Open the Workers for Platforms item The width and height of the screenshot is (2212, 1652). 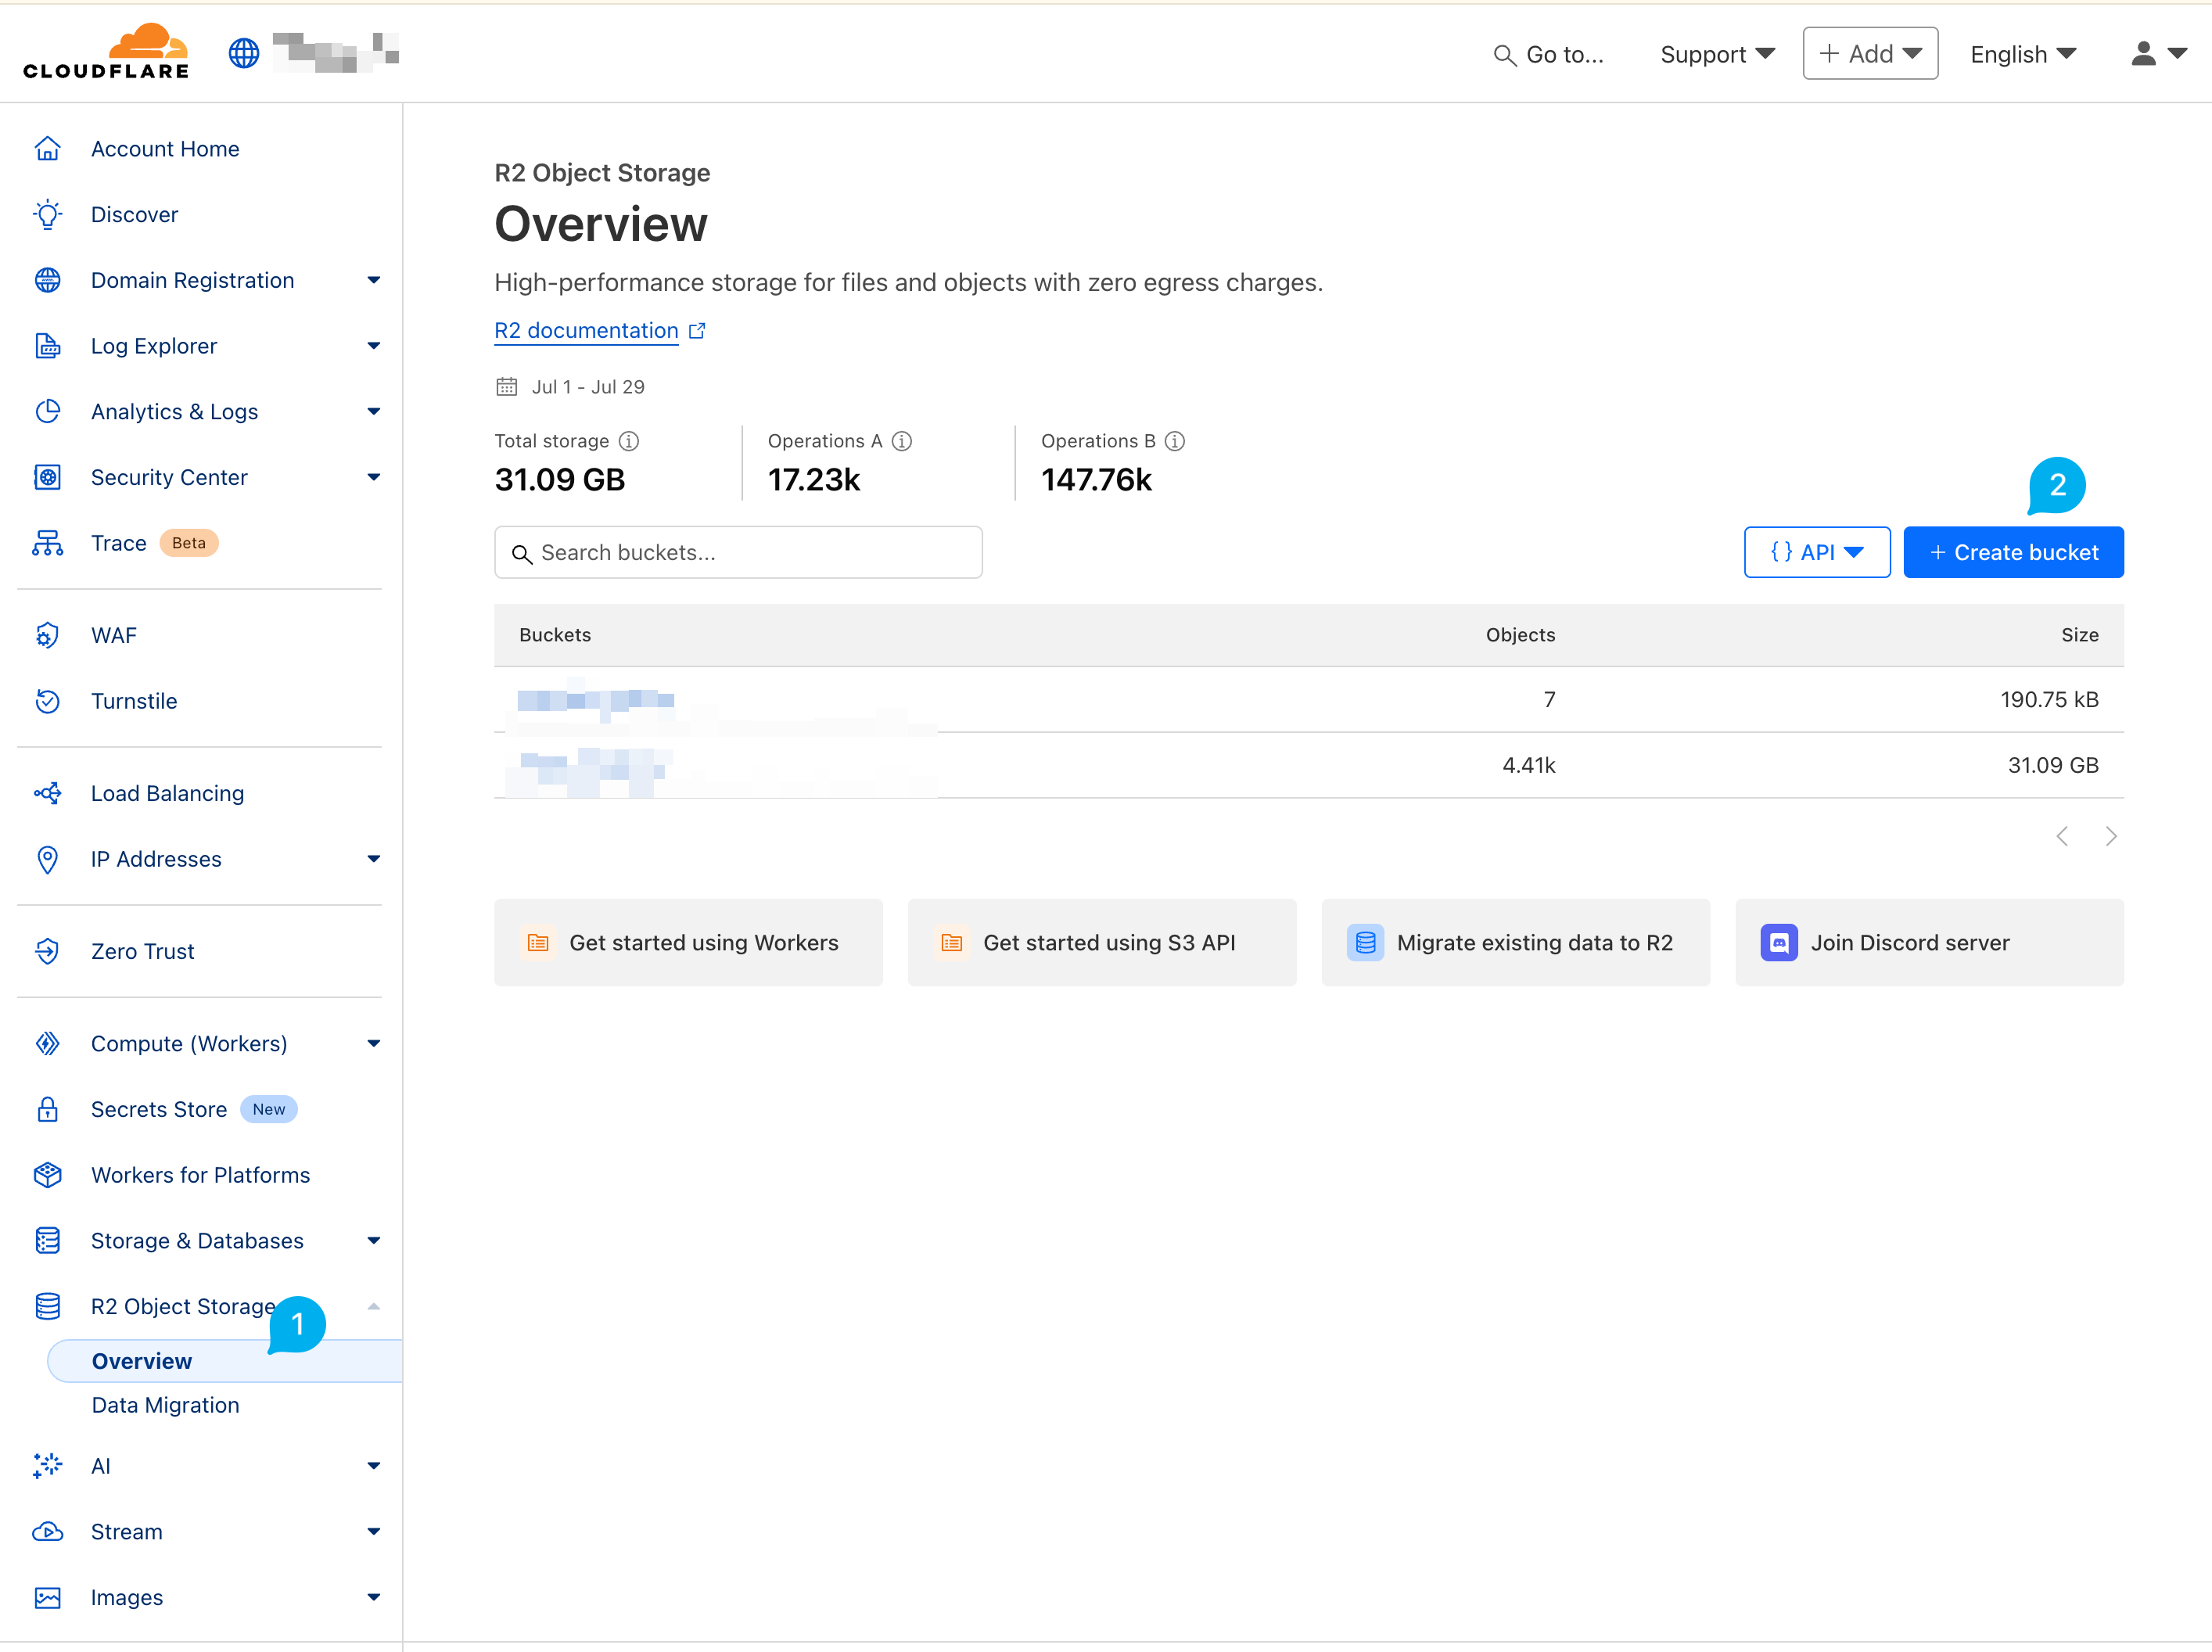point(200,1175)
